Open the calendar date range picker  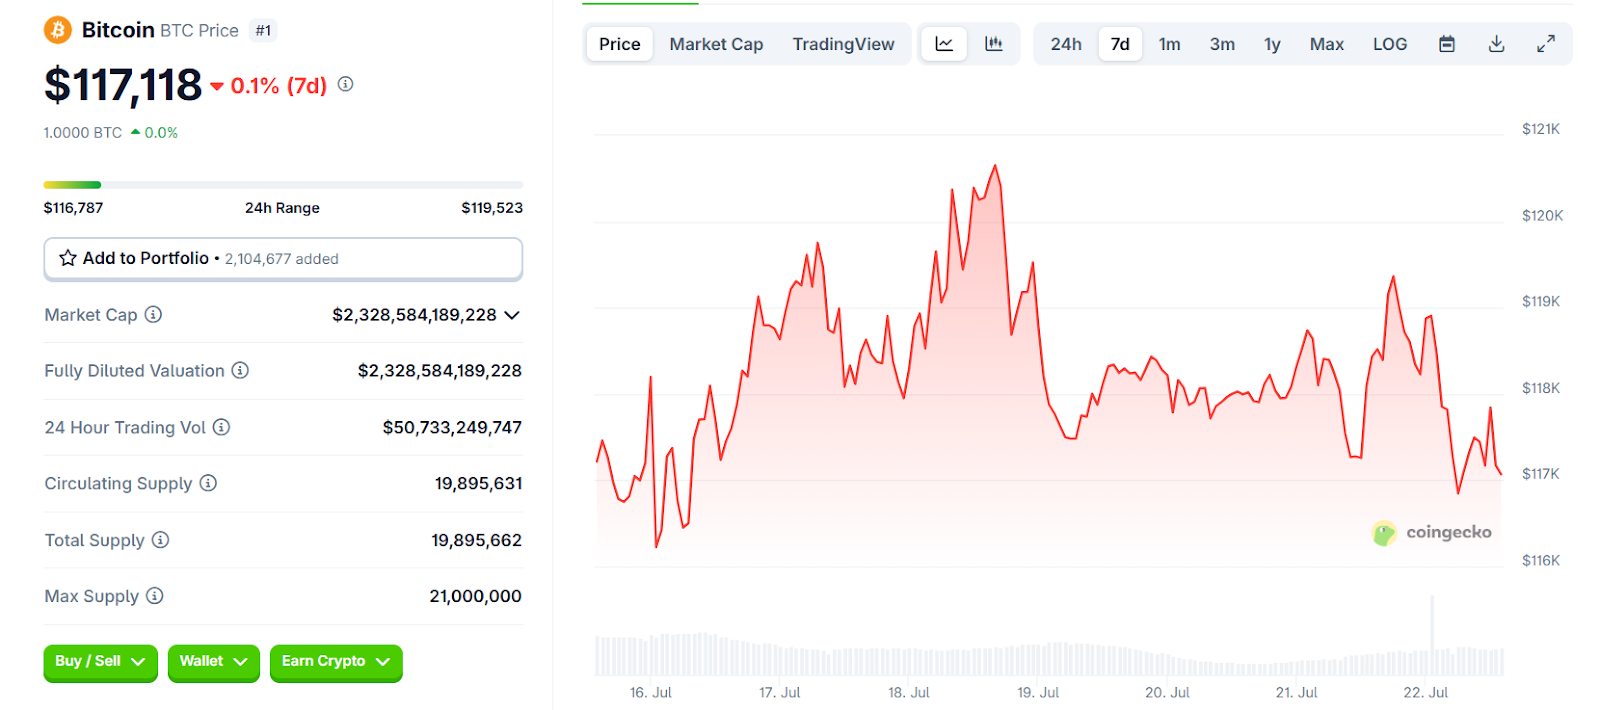point(1446,44)
